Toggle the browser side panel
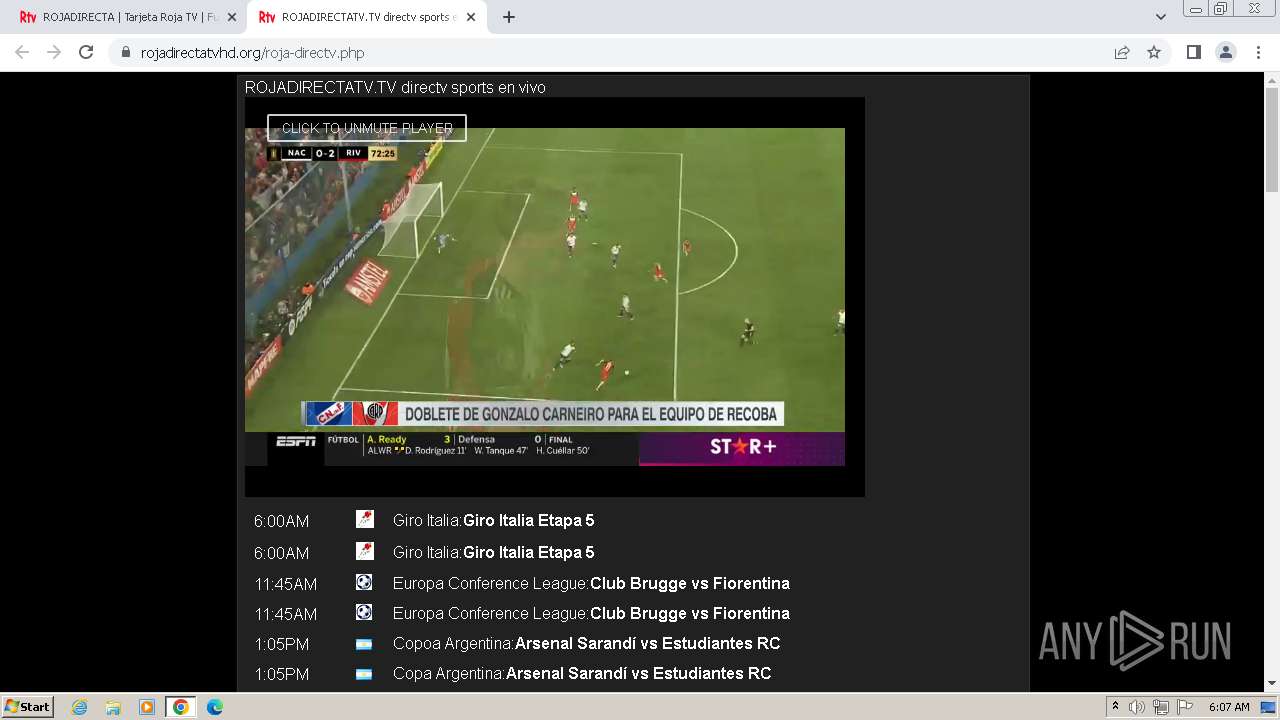 1193,52
